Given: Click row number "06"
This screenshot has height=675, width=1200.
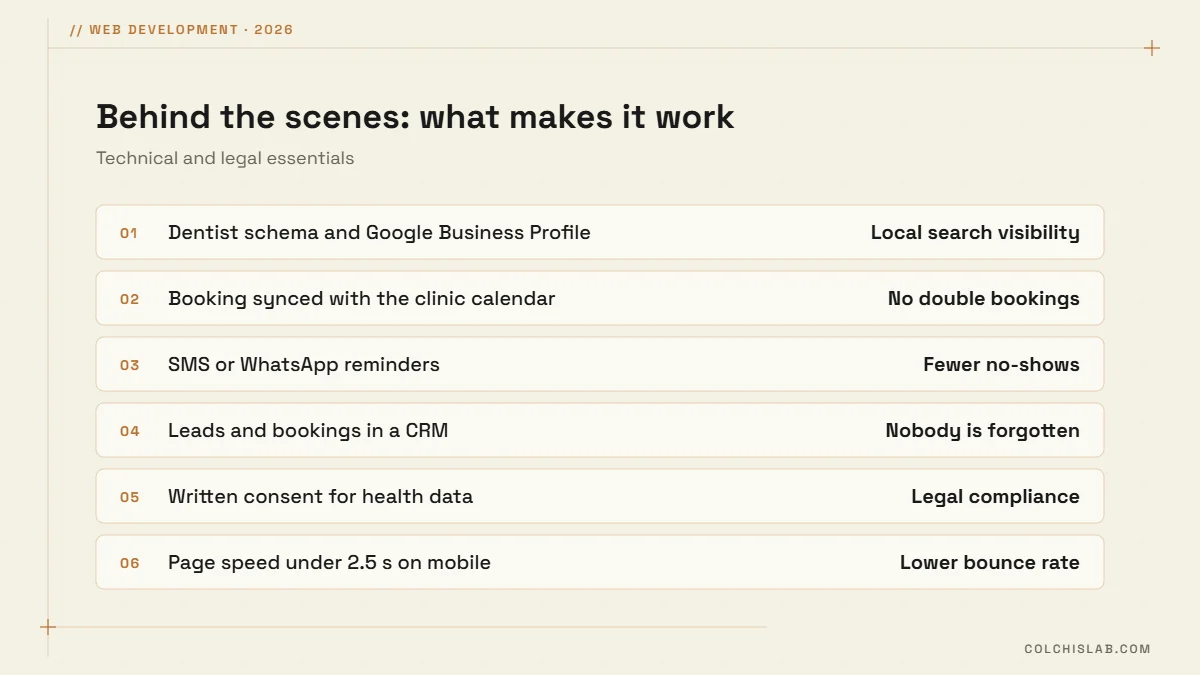Looking at the screenshot, I should 129,563.
